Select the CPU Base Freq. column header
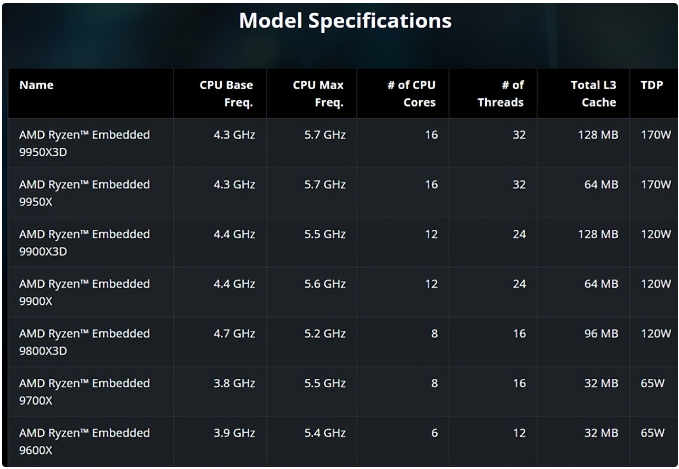679x469 pixels. (x=226, y=93)
